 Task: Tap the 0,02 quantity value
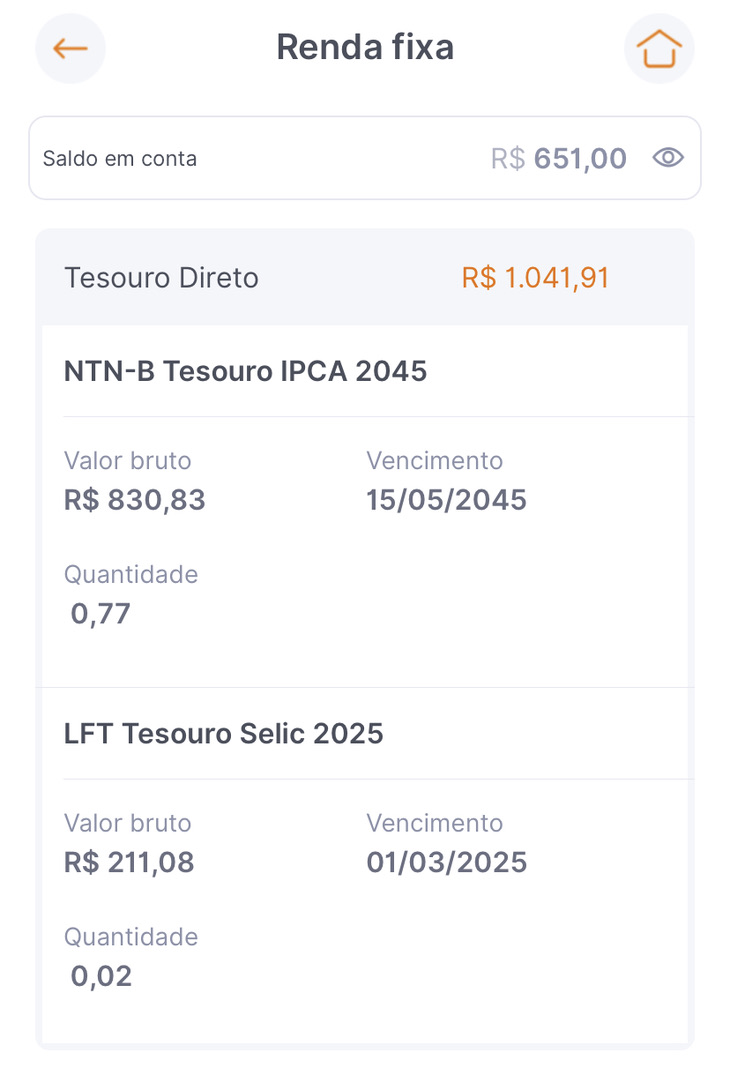click(x=101, y=976)
